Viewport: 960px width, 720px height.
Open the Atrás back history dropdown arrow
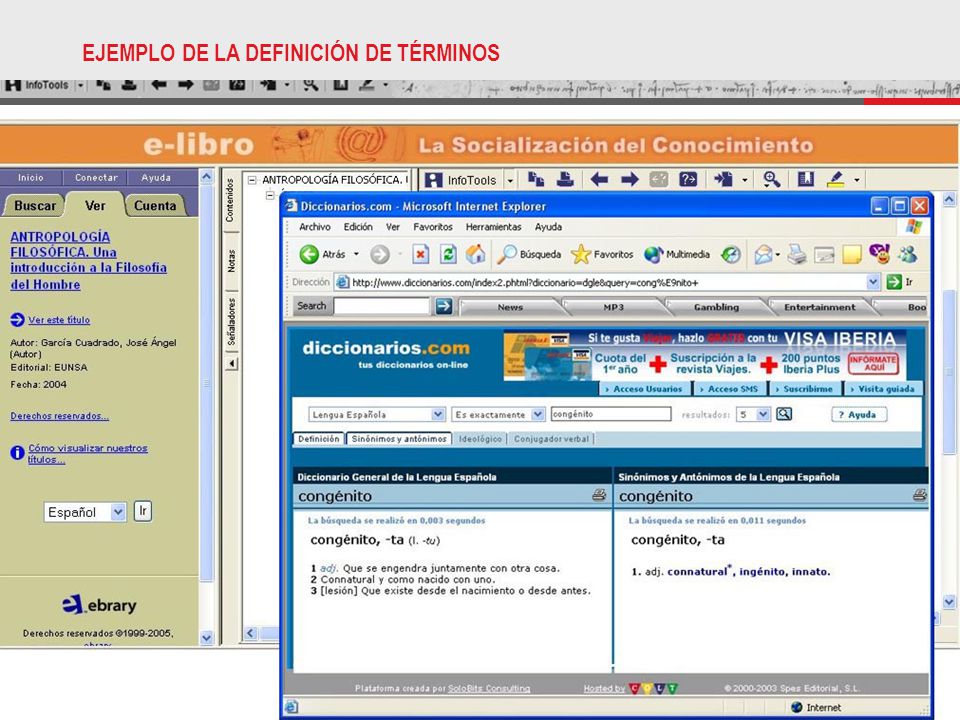(x=356, y=254)
